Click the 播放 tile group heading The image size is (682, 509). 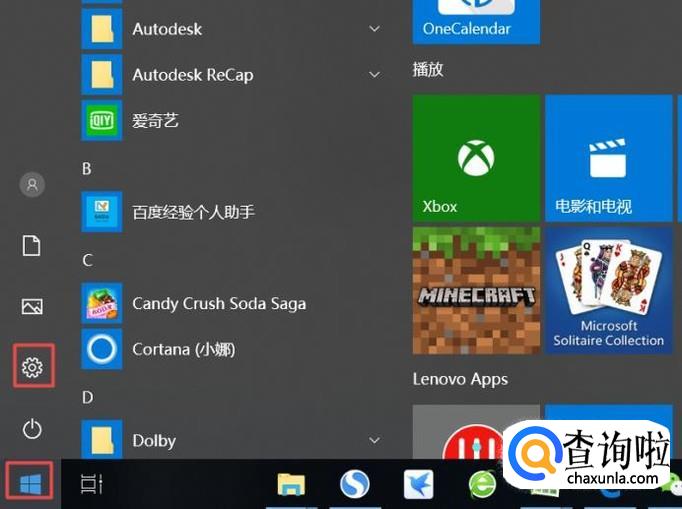point(428,70)
